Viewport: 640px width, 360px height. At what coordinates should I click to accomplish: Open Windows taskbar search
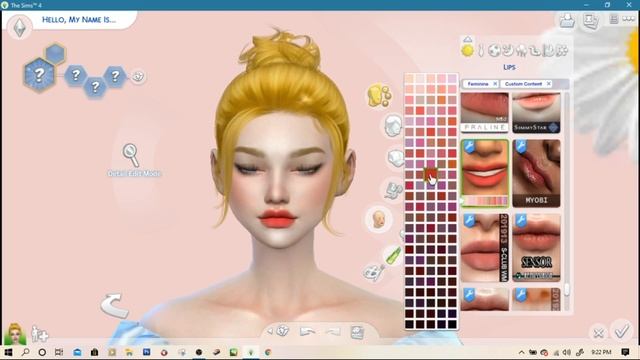coord(25,352)
